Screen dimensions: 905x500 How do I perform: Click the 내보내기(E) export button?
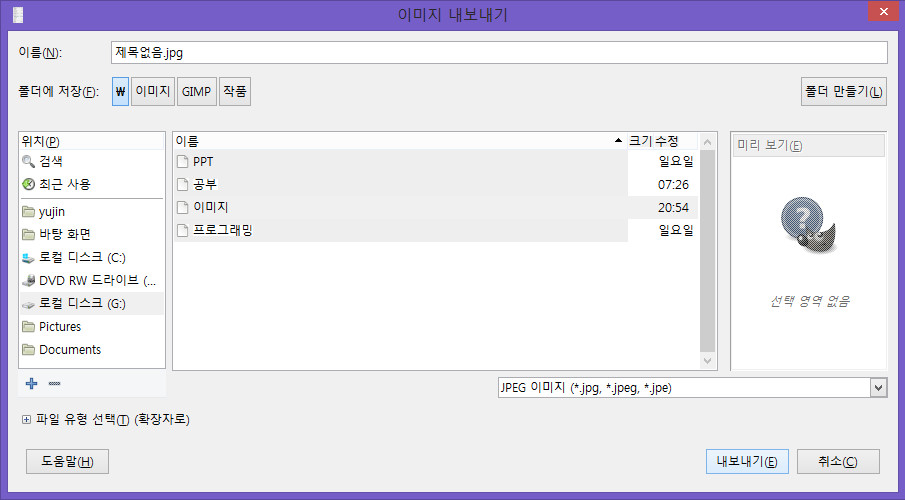click(x=747, y=462)
